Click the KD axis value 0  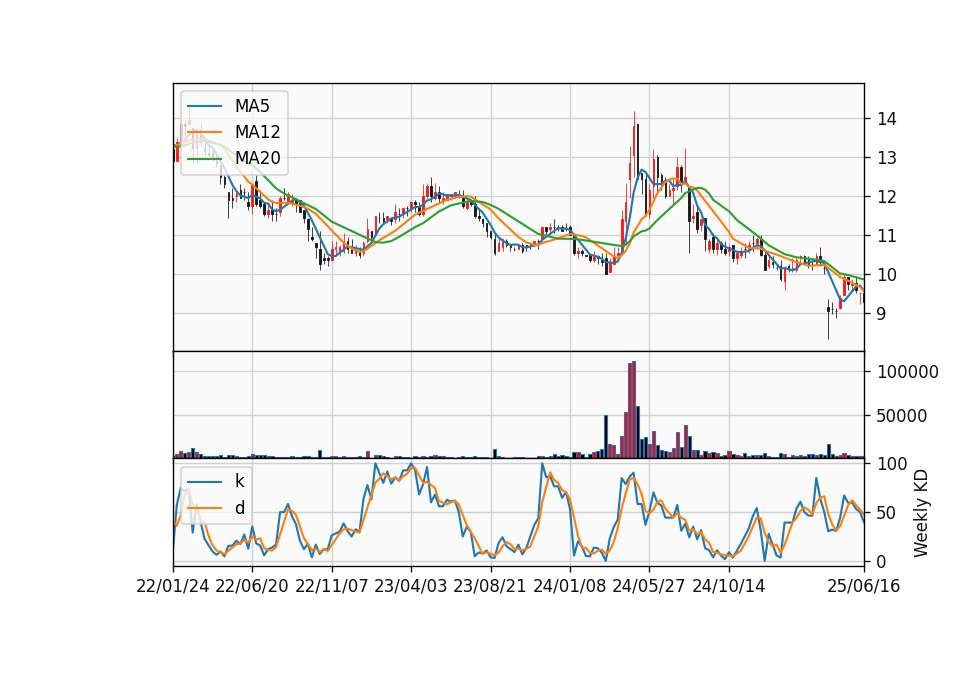pos(882,561)
